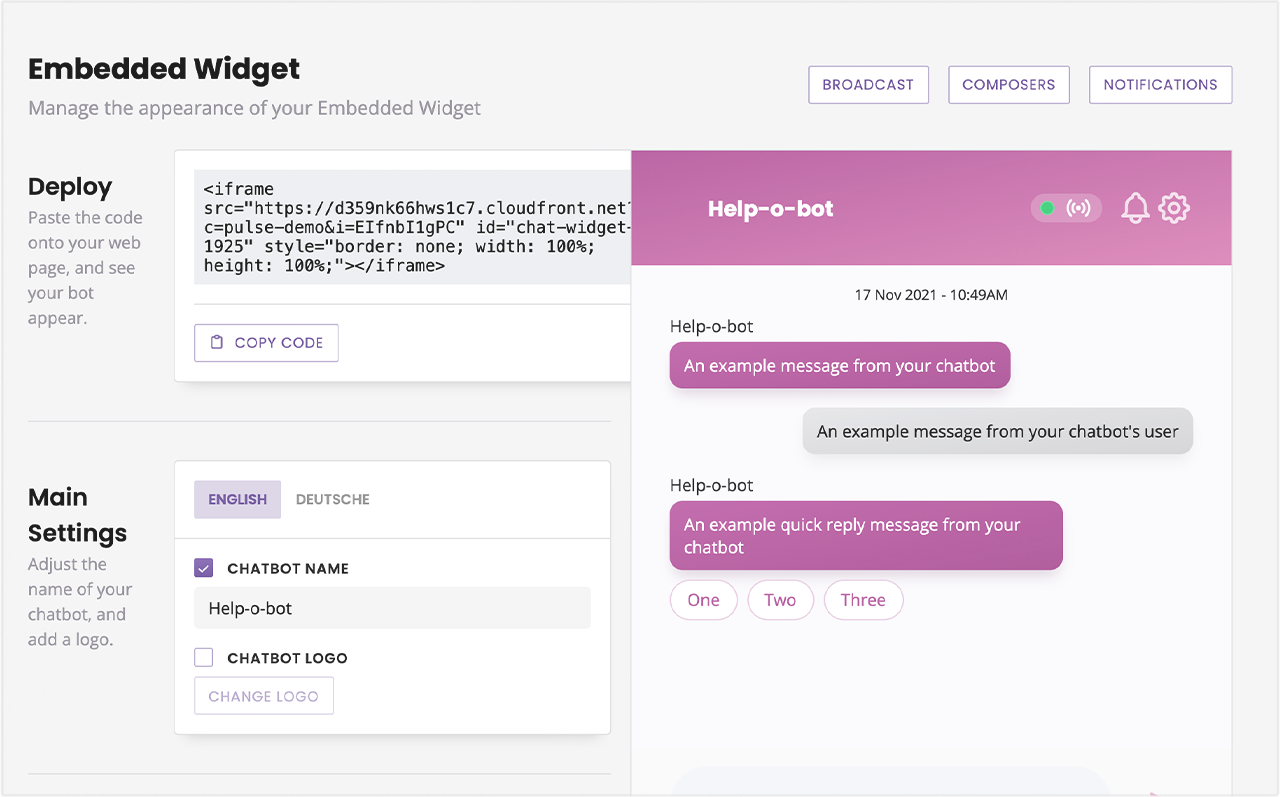Select quick reply option One
This screenshot has width=1280, height=797.
click(703, 600)
